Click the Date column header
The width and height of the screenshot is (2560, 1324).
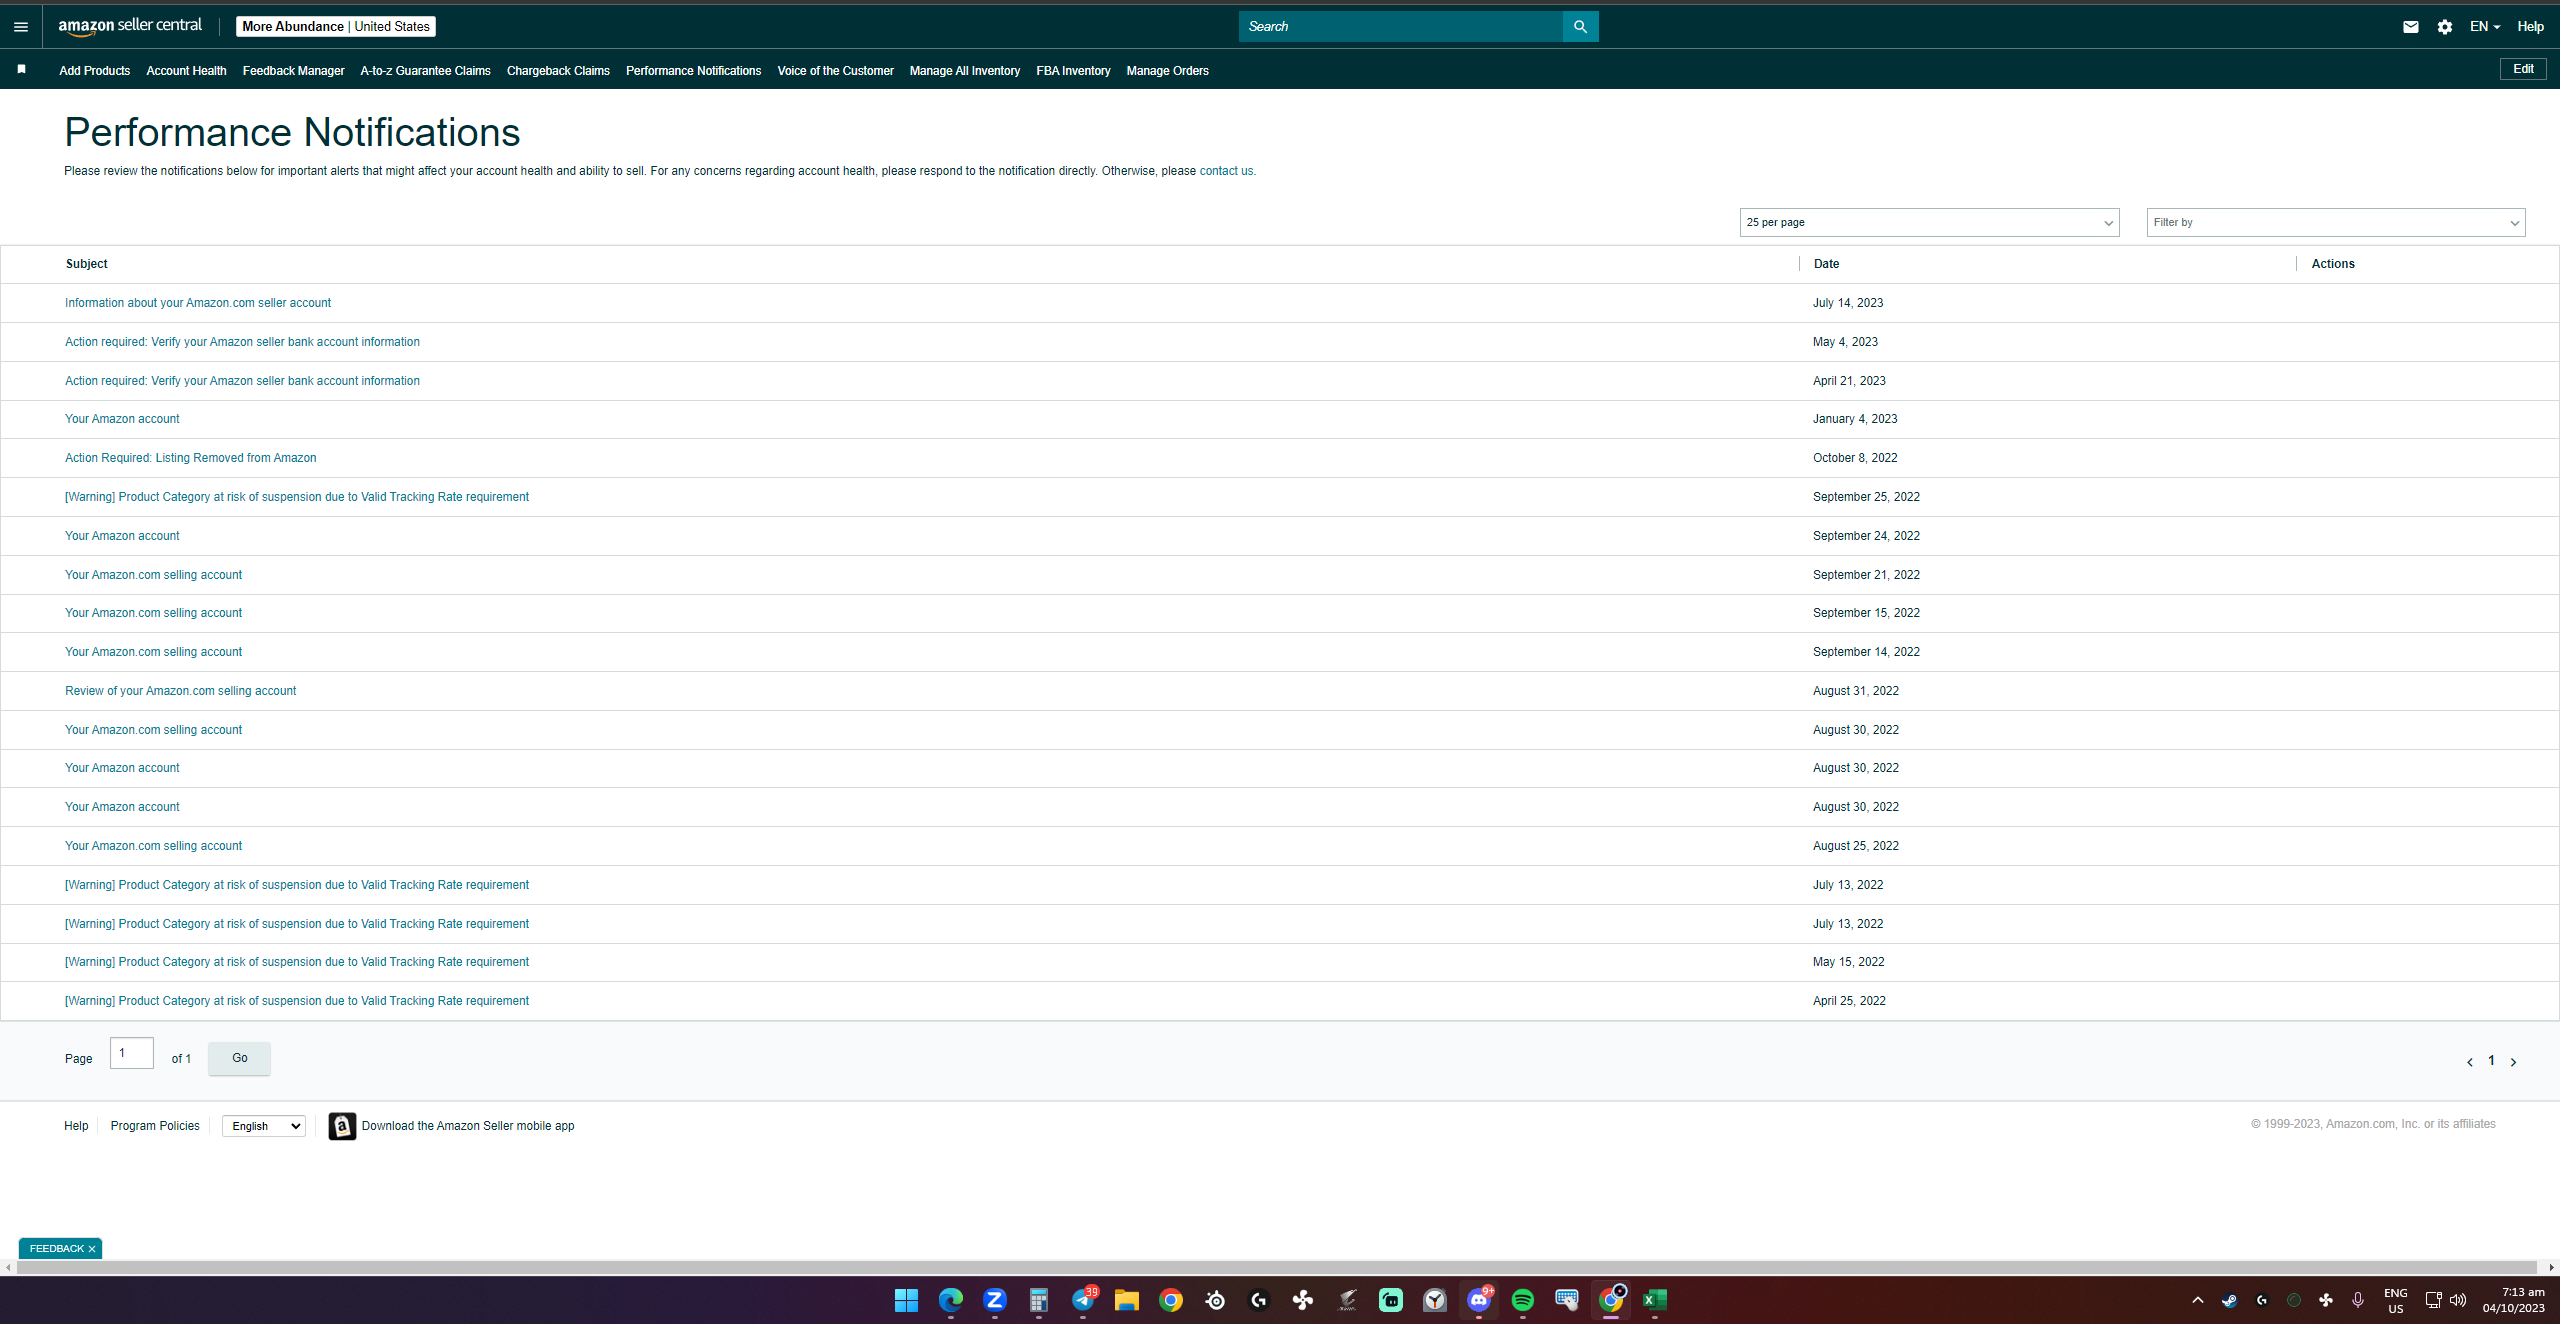coord(1826,264)
